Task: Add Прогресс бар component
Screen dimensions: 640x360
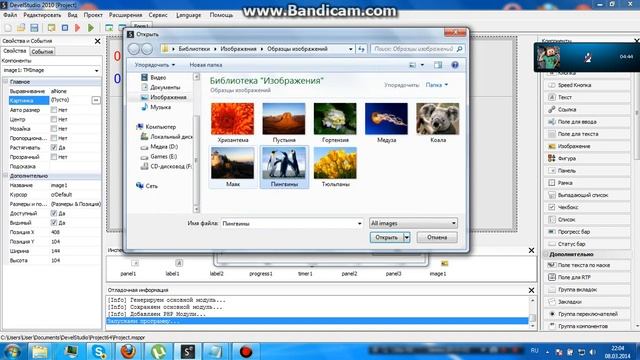Action: coord(587,232)
